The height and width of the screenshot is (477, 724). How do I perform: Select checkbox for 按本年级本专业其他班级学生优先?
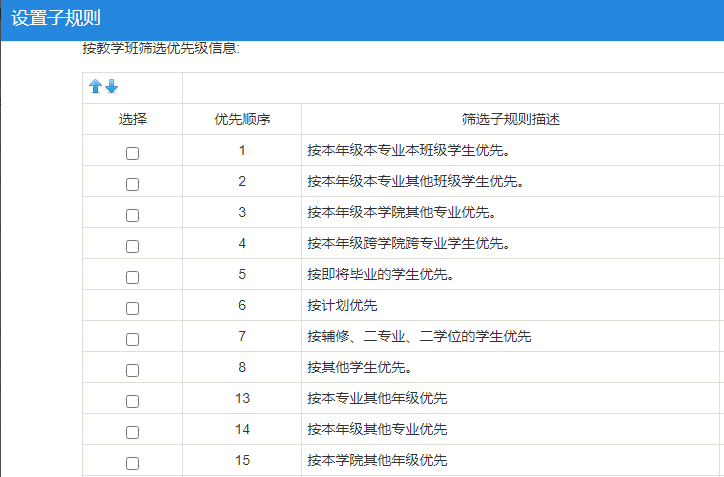(x=132, y=184)
